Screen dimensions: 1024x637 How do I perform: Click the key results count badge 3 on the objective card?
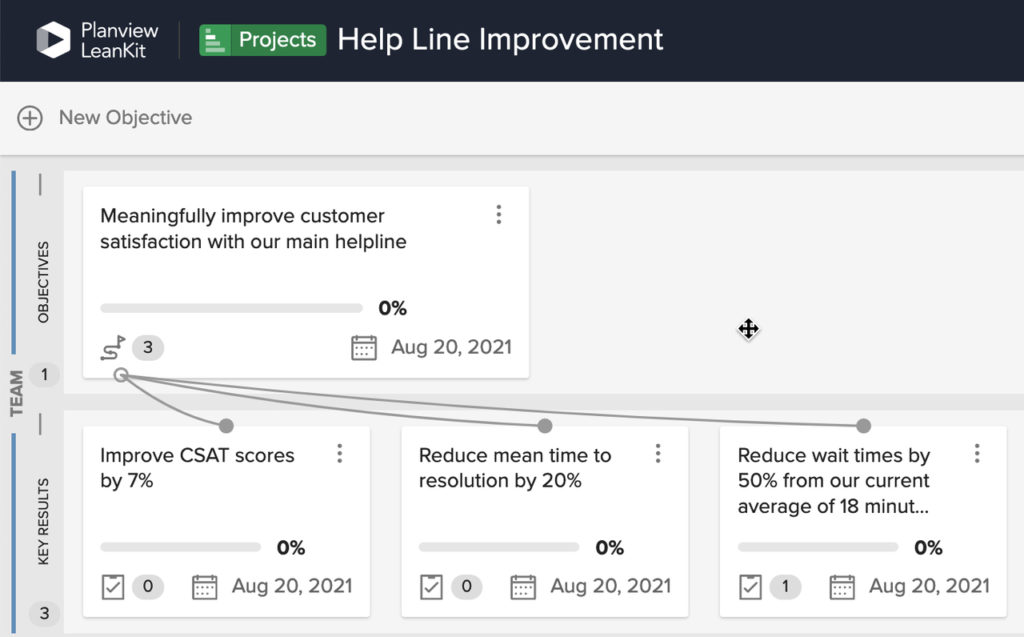[x=148, y=348]
